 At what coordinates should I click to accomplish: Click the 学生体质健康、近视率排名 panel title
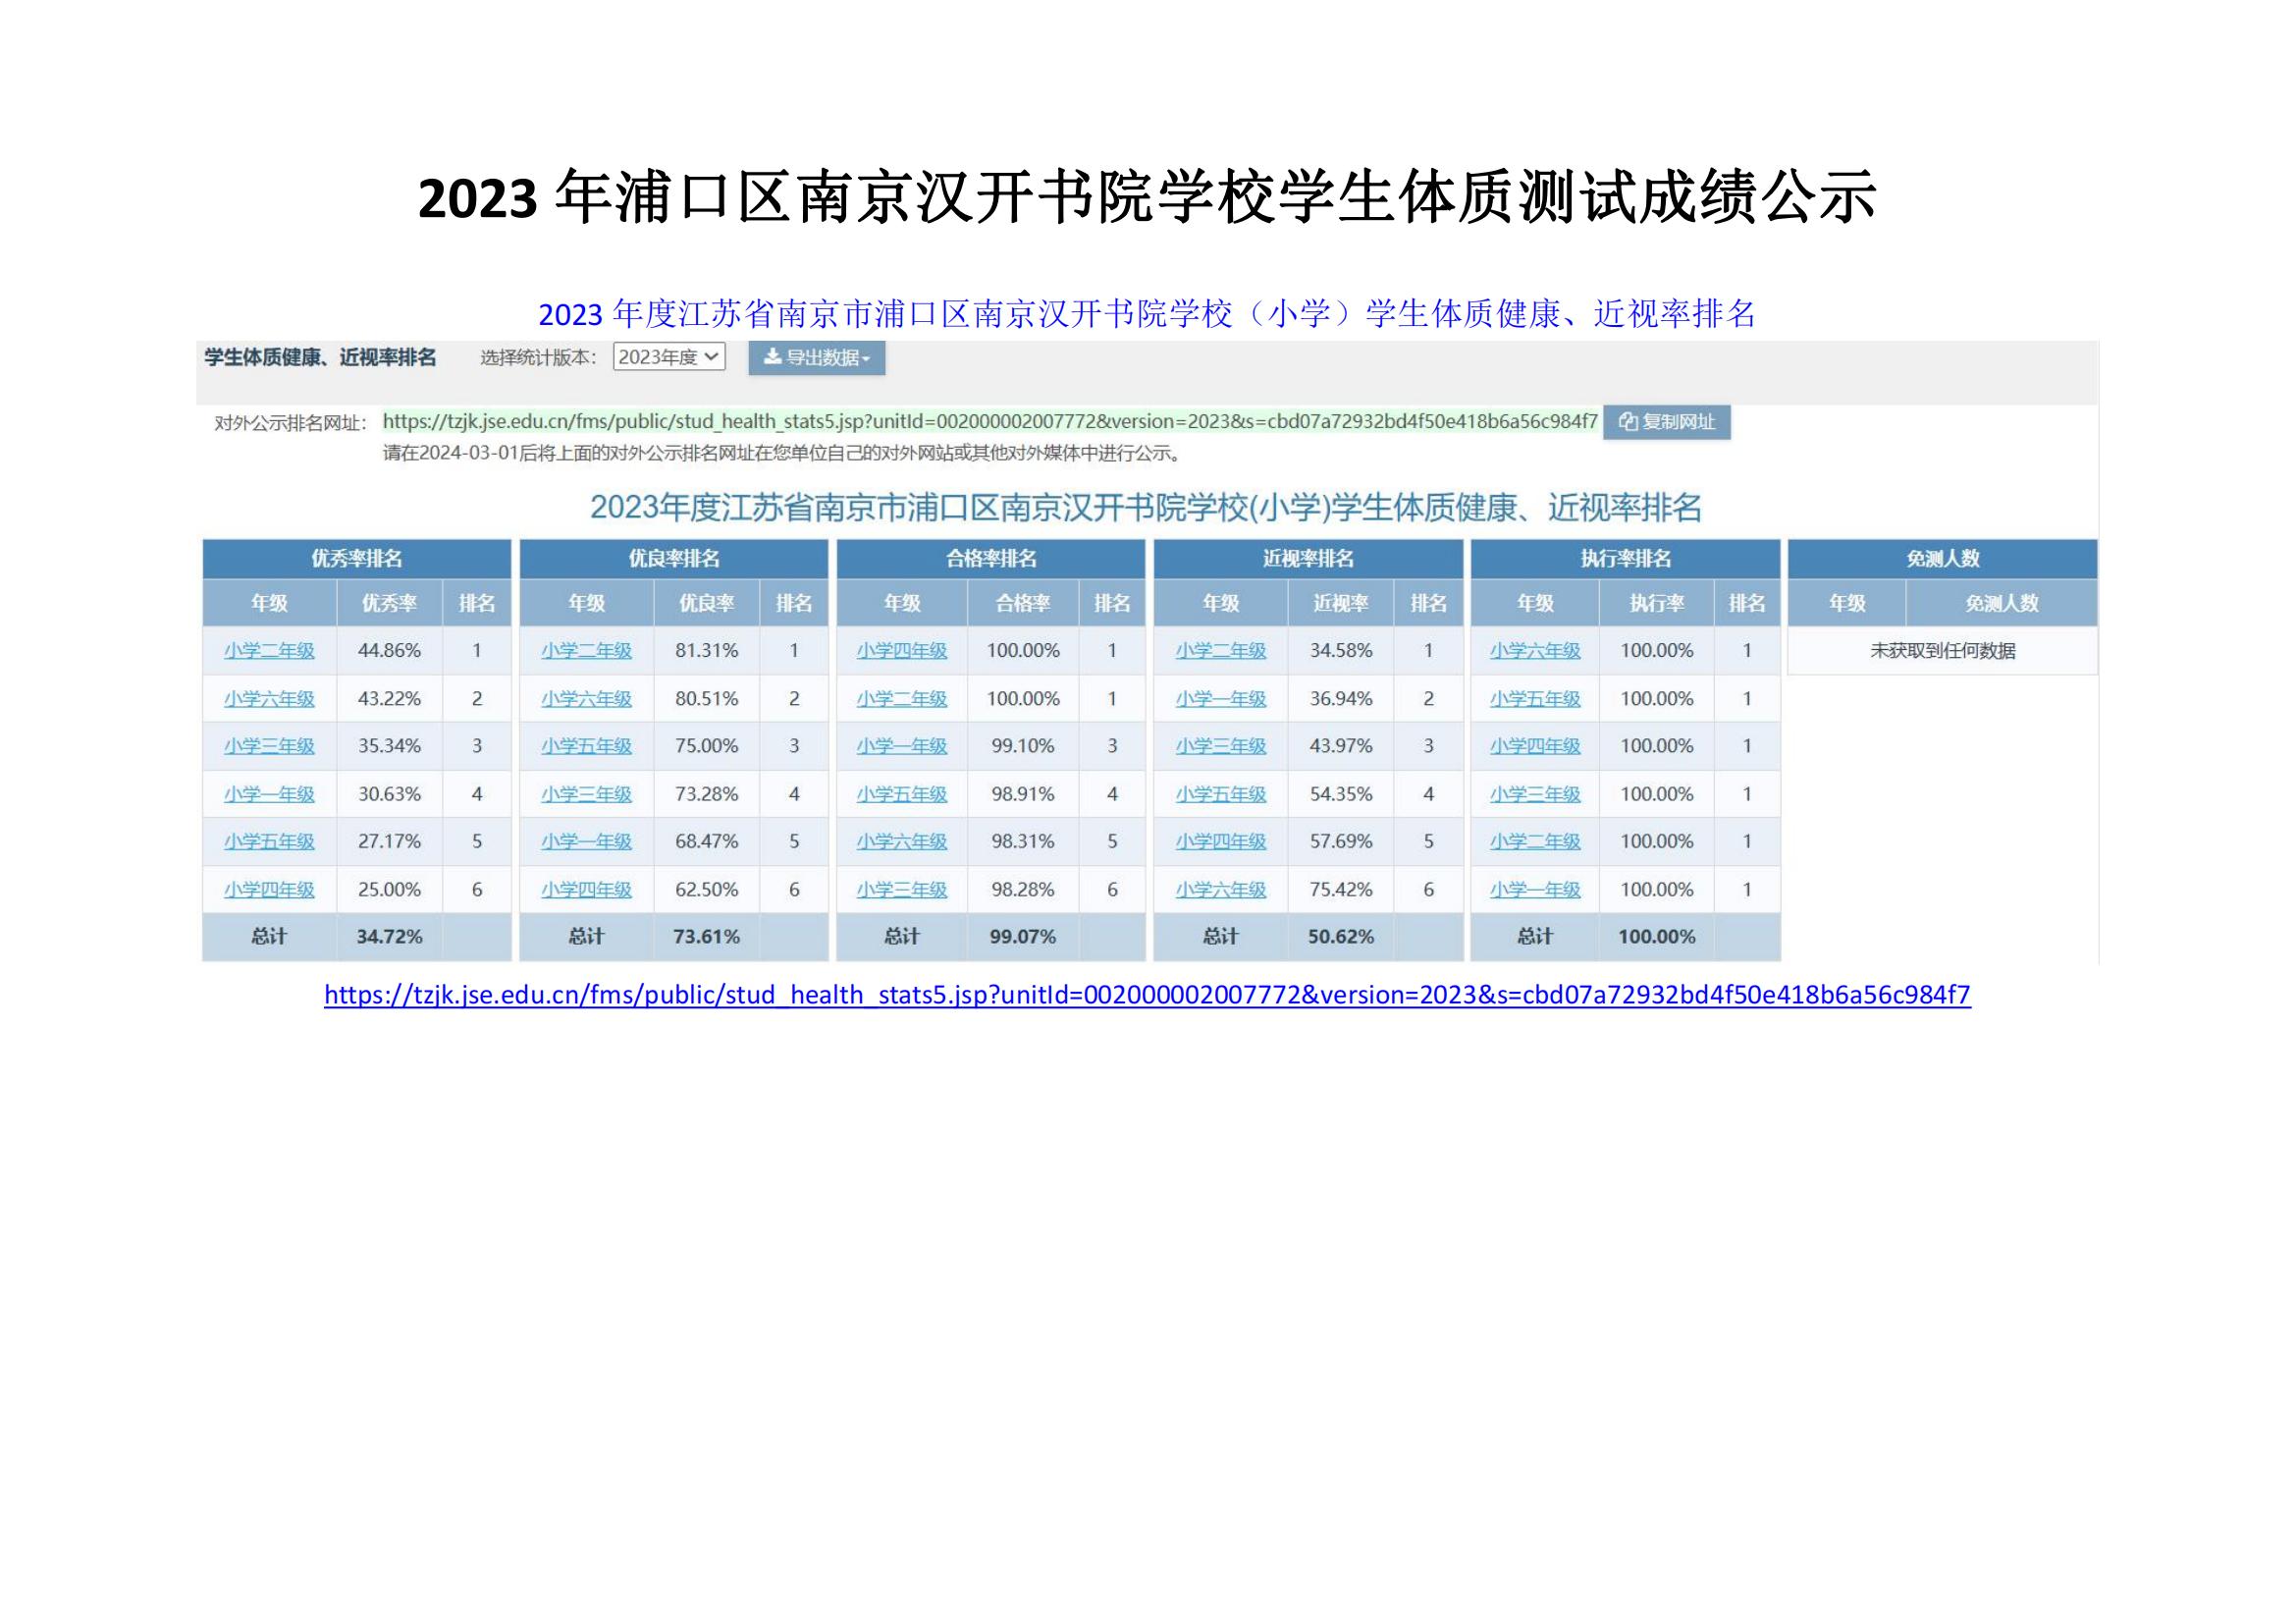click(320, 357)
